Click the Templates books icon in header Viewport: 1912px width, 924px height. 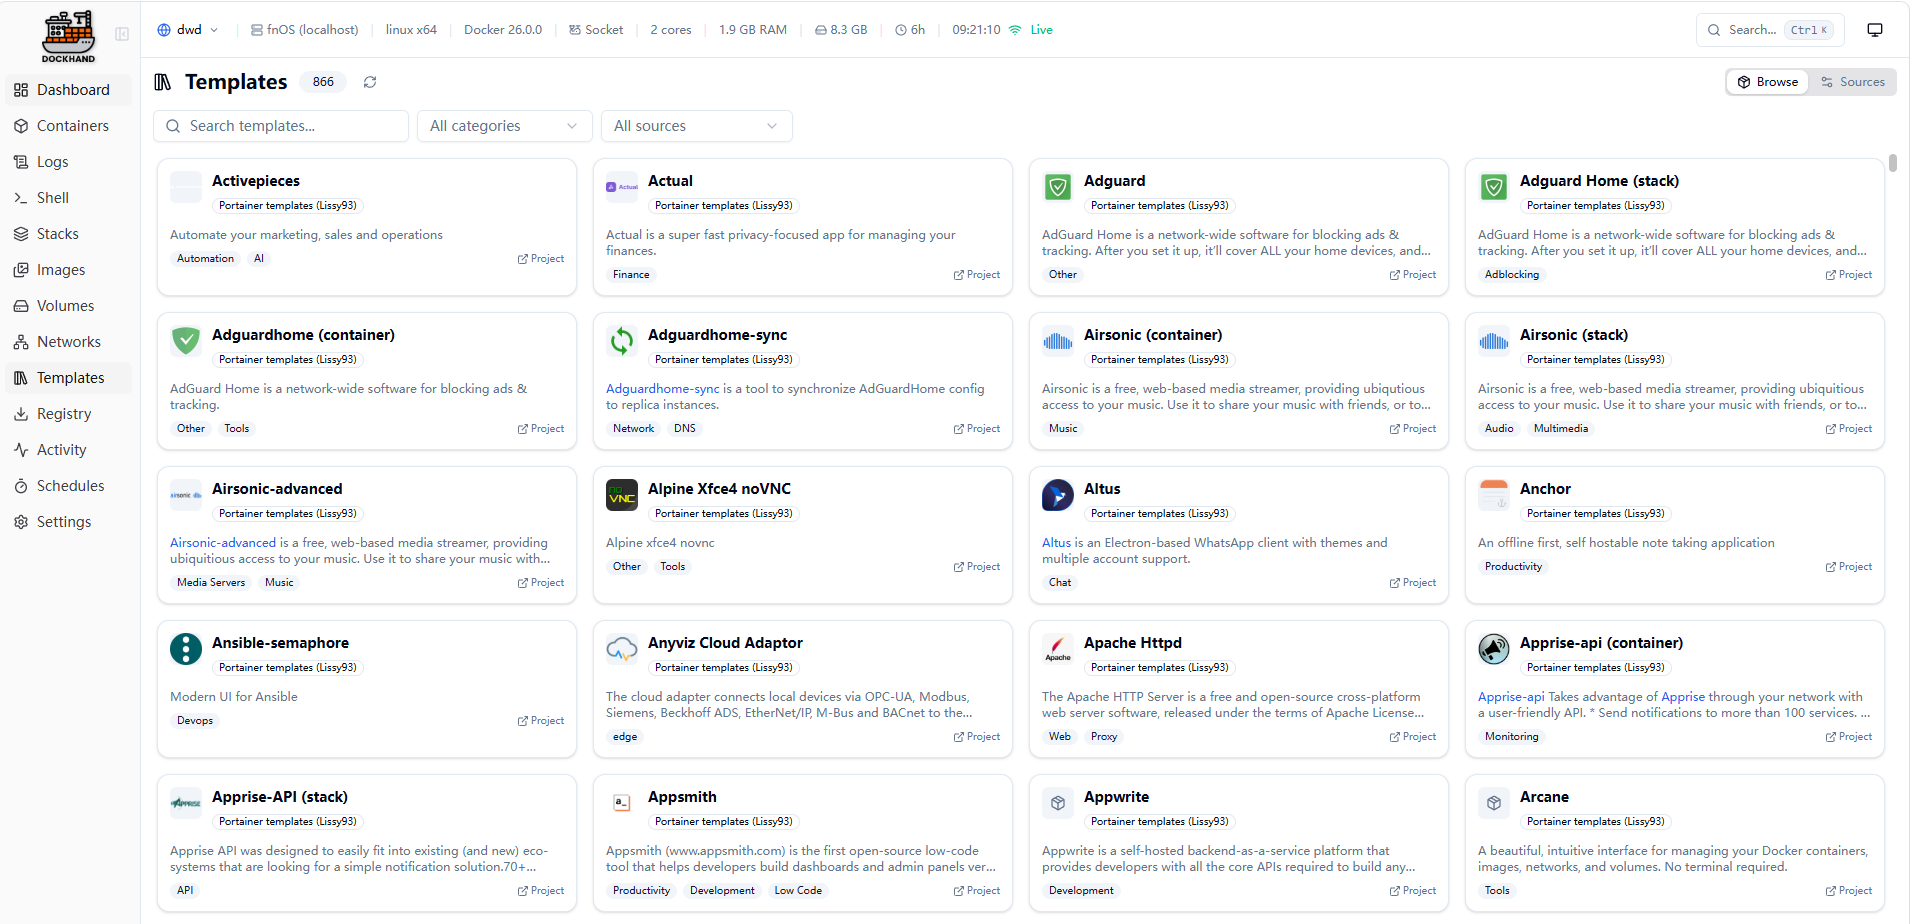point(163,82)
